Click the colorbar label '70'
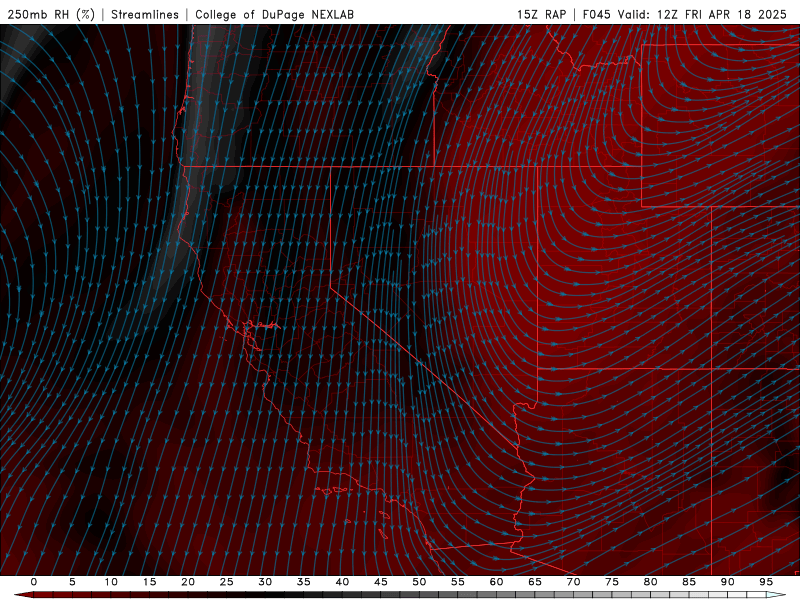The height and width of the screenshot is (600, 800). click(x=573, y=582)
